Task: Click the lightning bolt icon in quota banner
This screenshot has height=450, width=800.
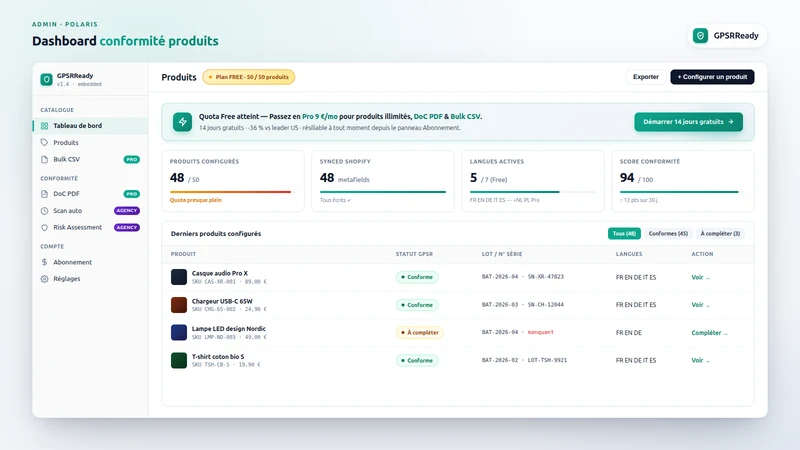Action: [x=182, y=122]
